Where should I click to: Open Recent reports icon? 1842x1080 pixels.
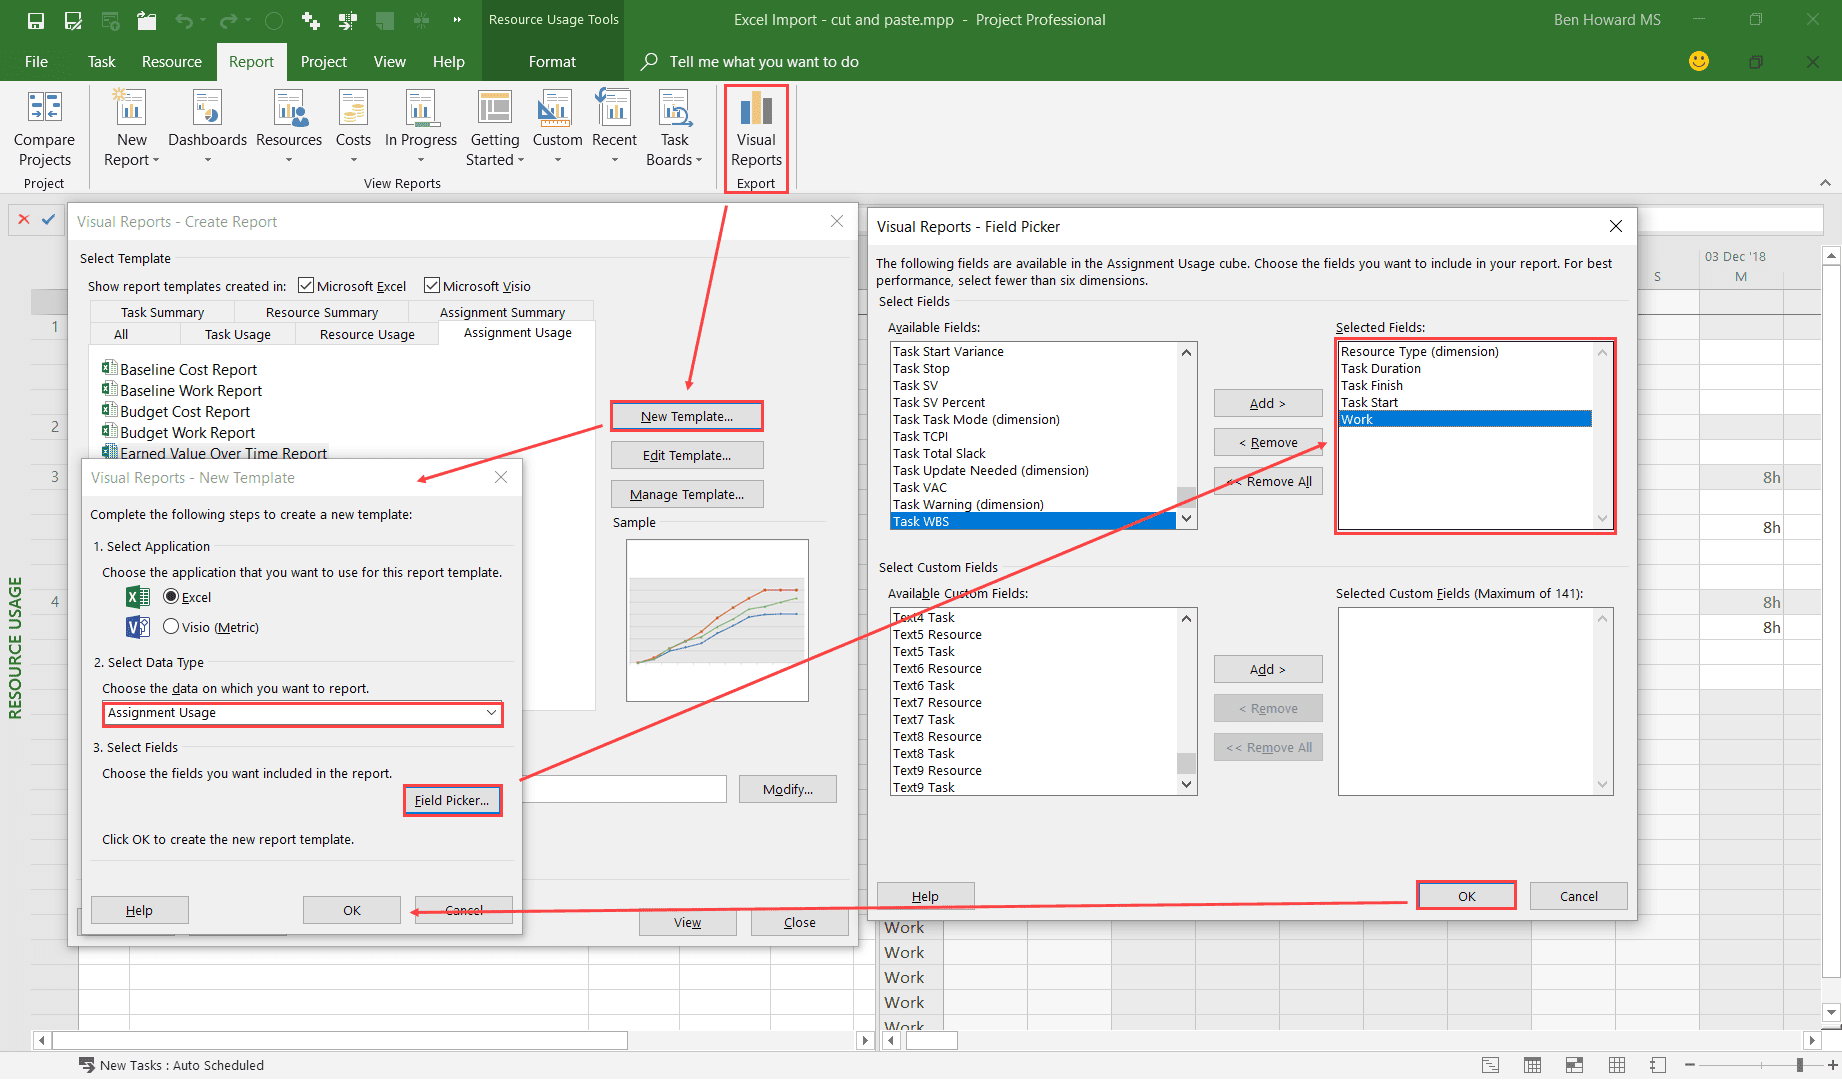click(614, 108)
